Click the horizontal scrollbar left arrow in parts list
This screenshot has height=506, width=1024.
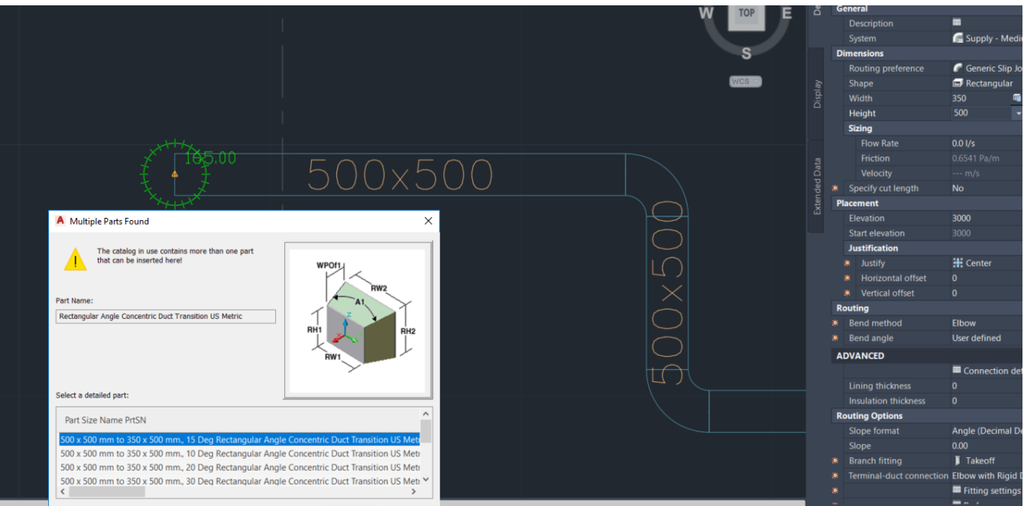[x=63, y=490]
